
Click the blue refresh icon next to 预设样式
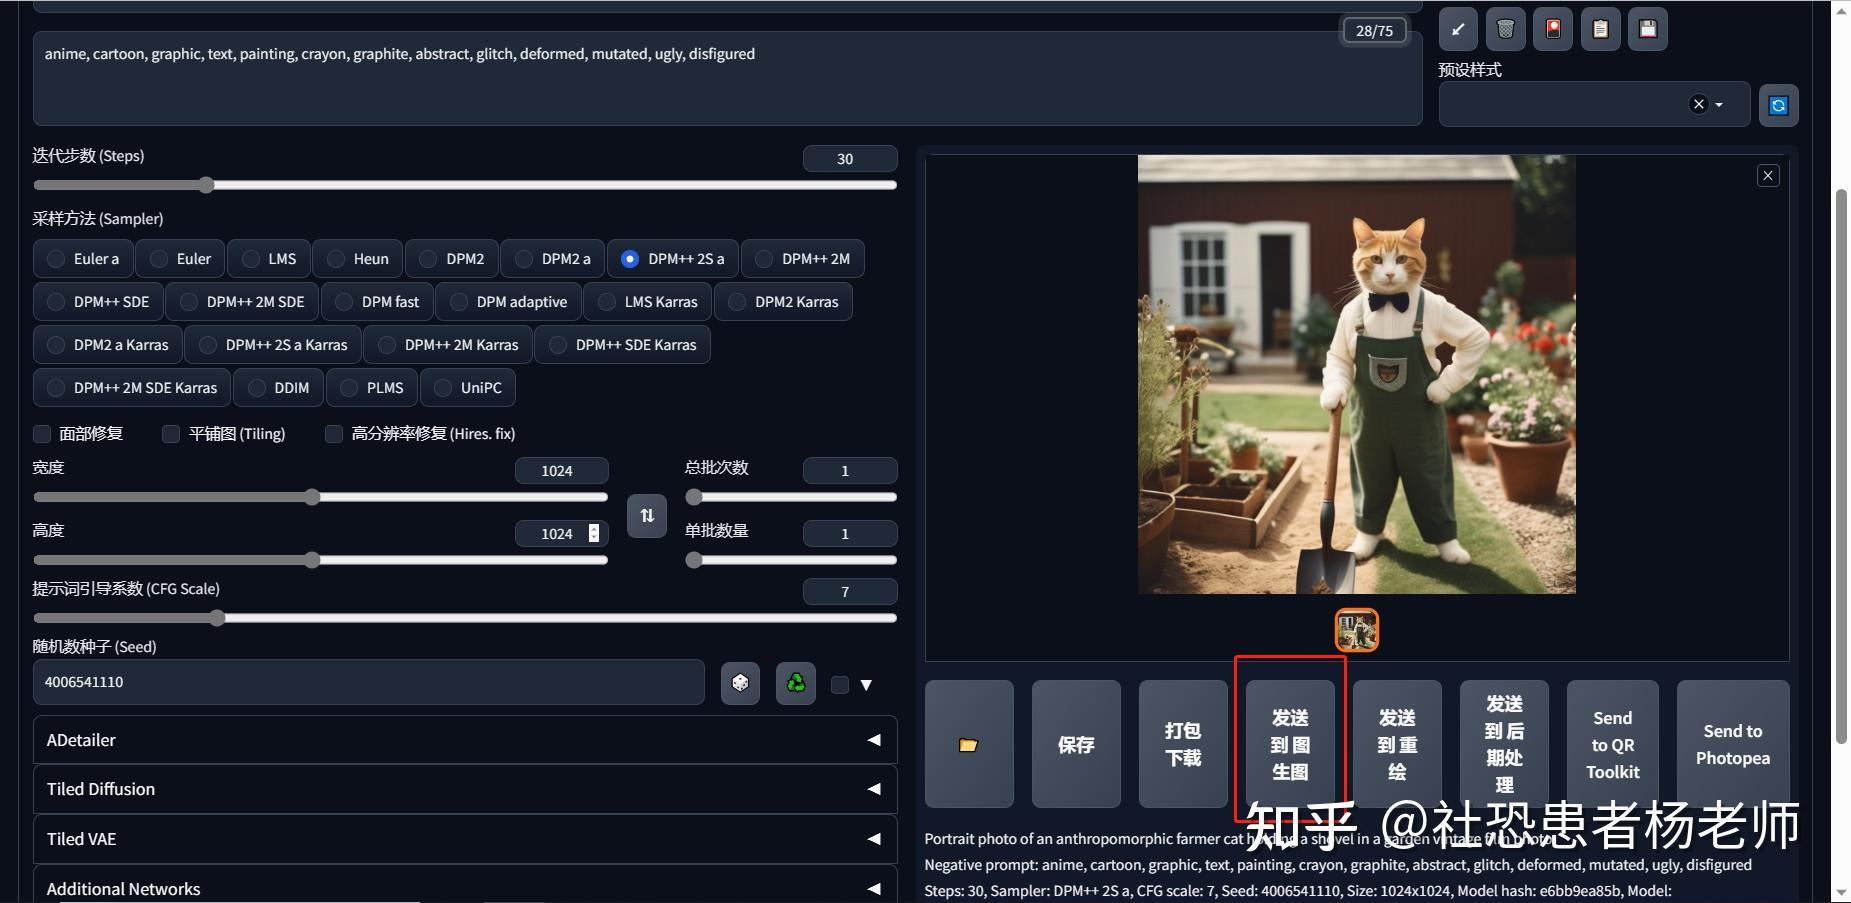(x=1777, y=104)
